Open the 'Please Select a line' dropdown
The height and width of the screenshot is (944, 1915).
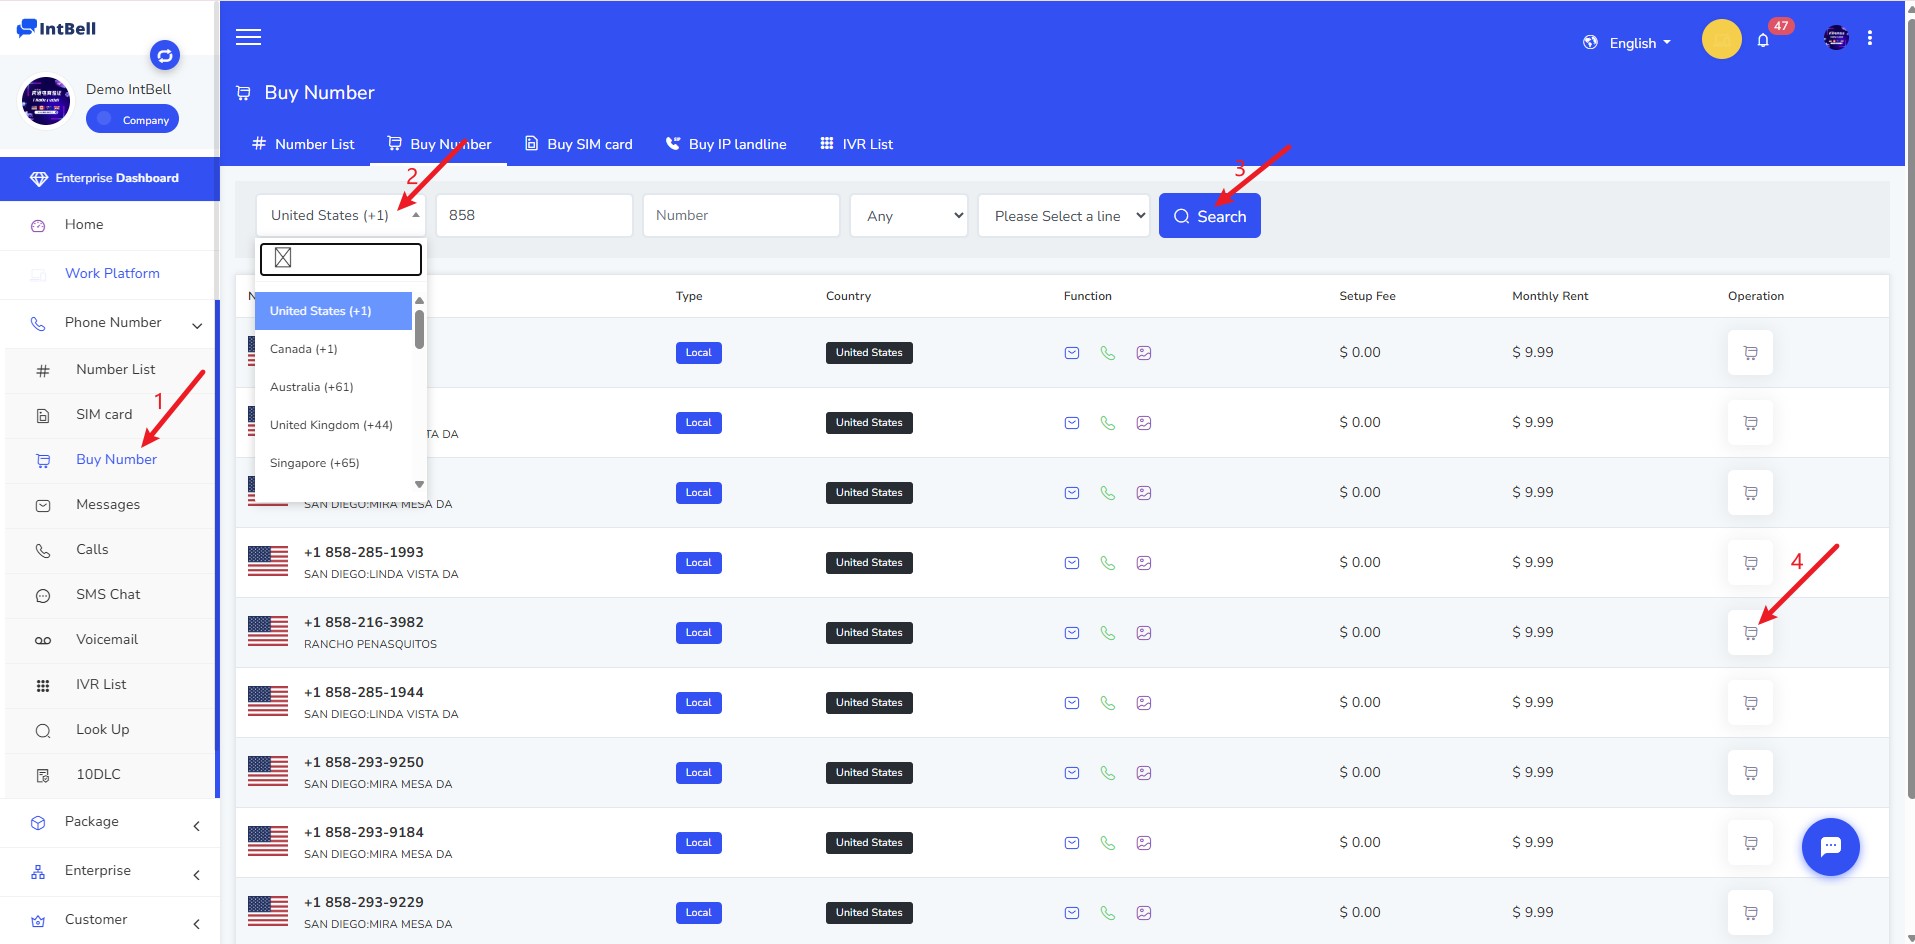(1063, 216)
